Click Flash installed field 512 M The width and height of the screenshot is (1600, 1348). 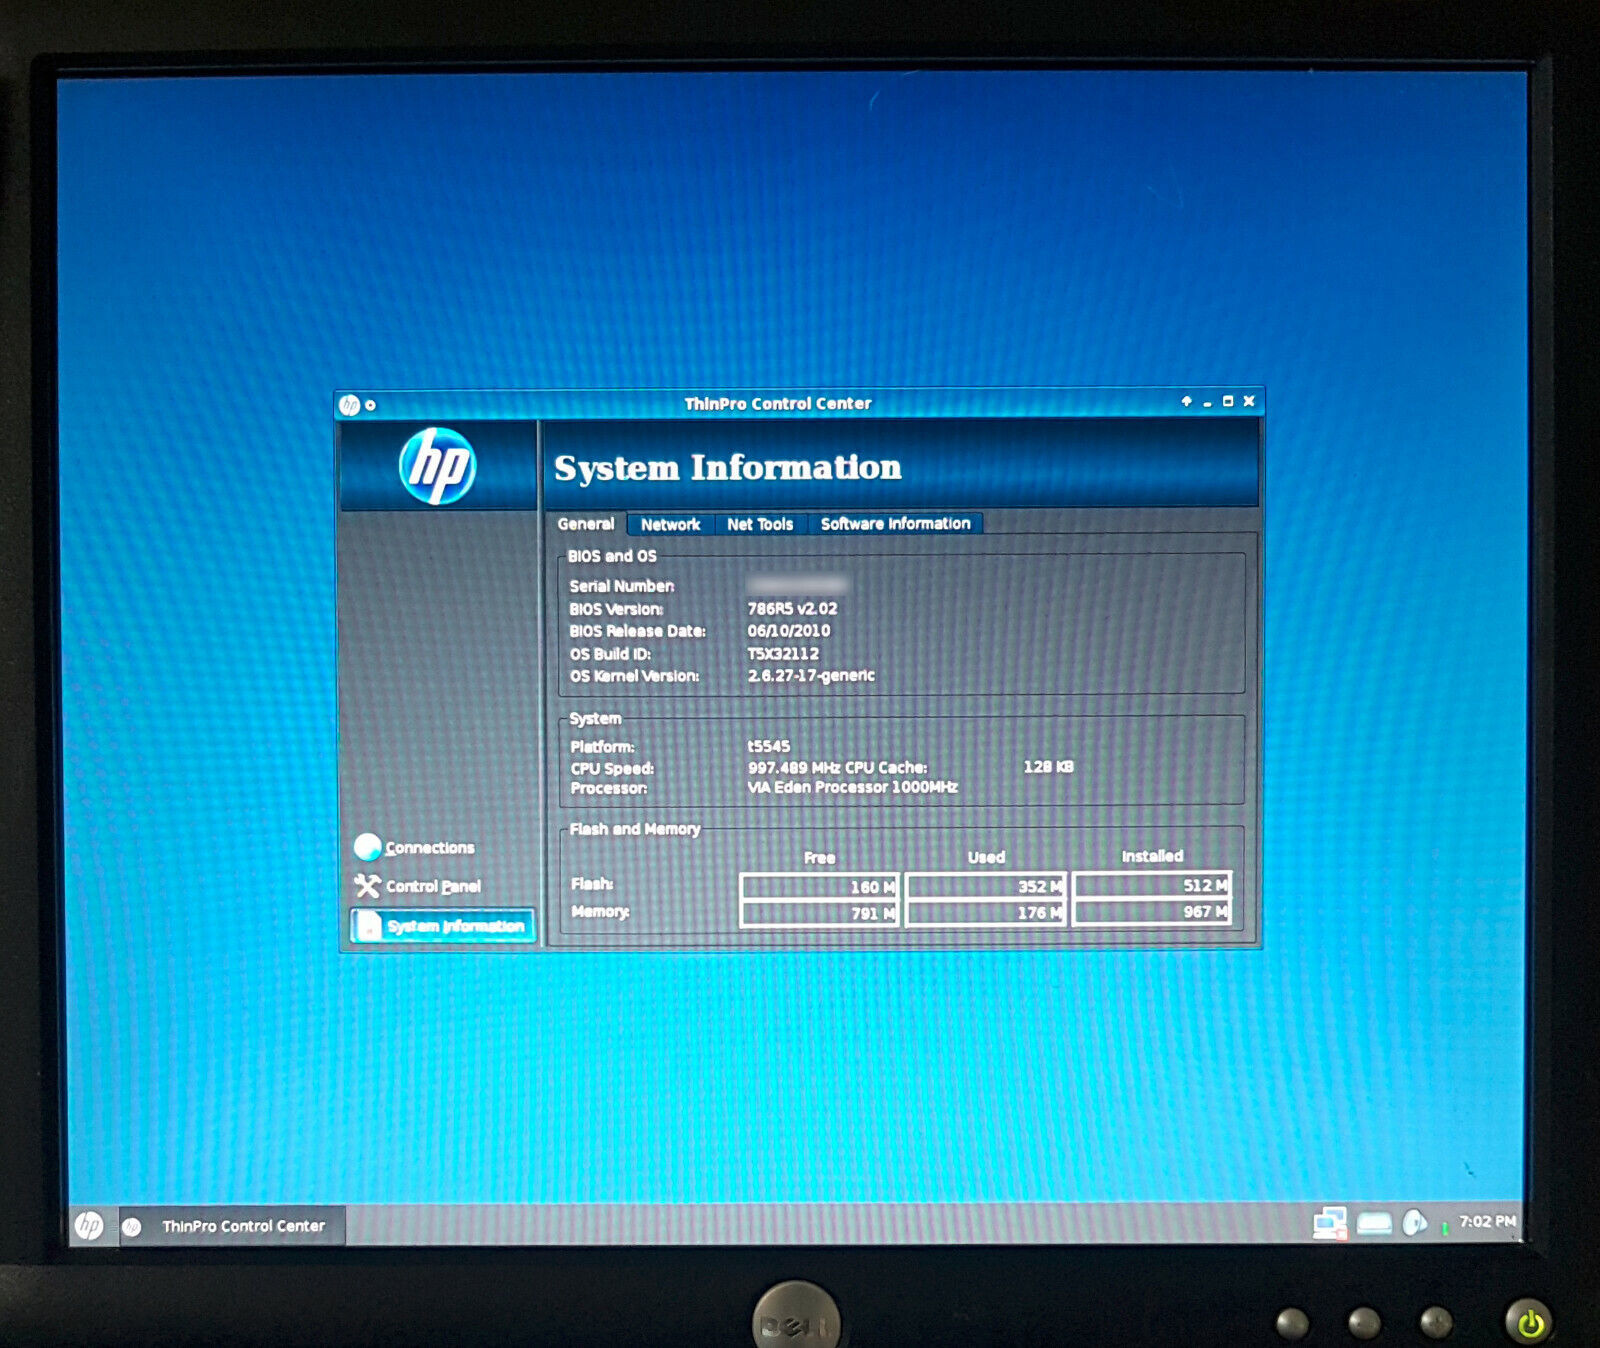pyautogui.click(x=1152, y=885)
